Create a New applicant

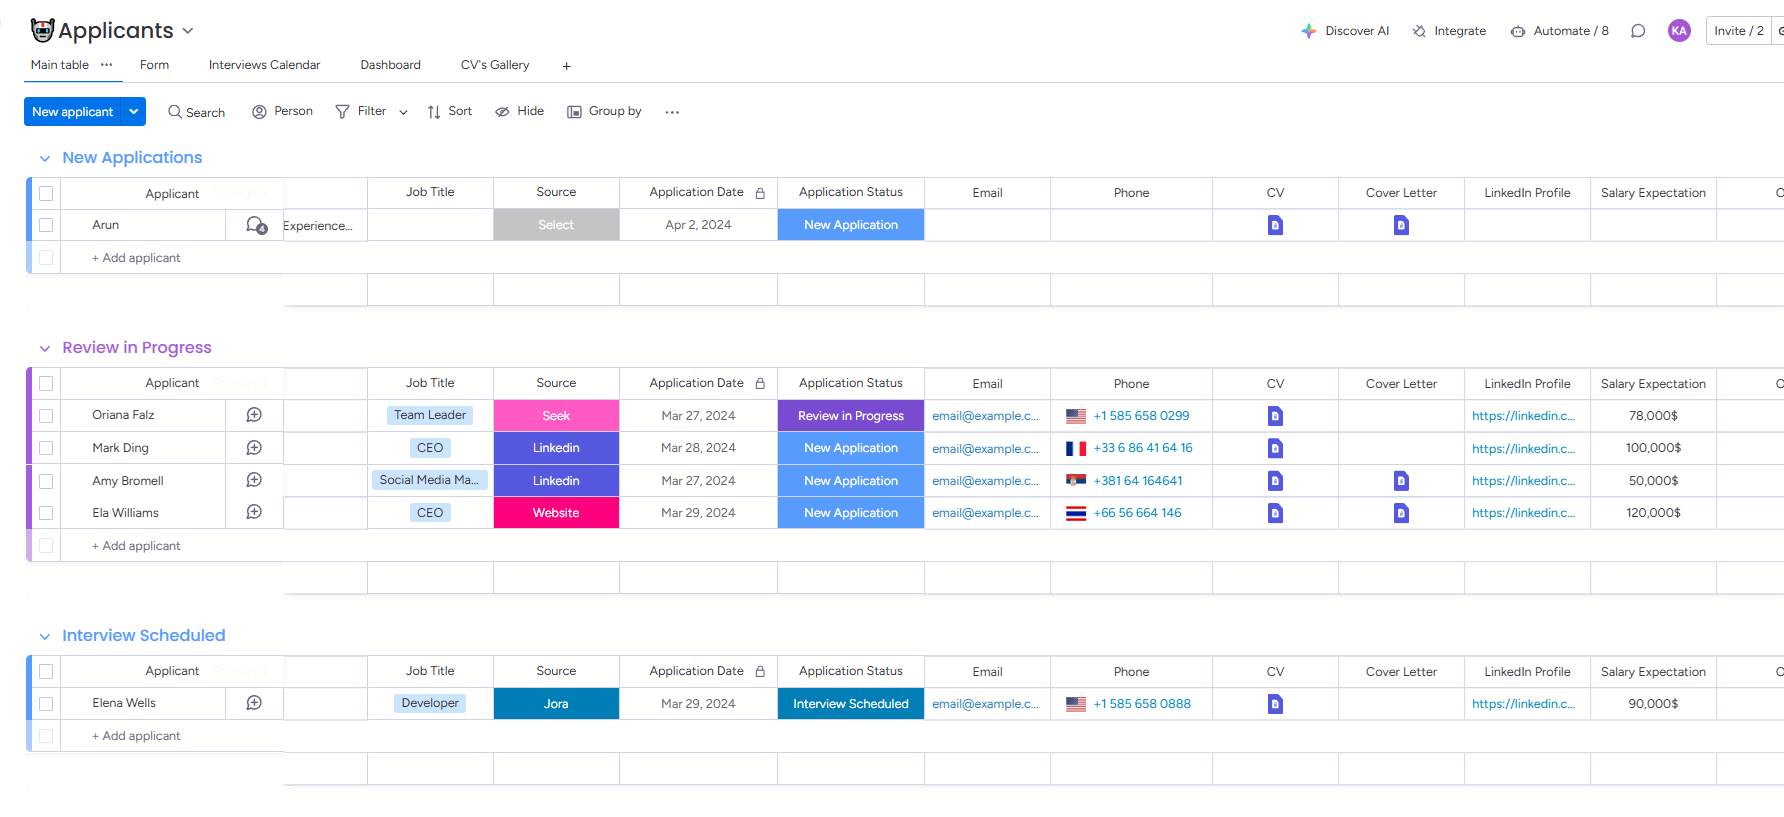point(72,112)
